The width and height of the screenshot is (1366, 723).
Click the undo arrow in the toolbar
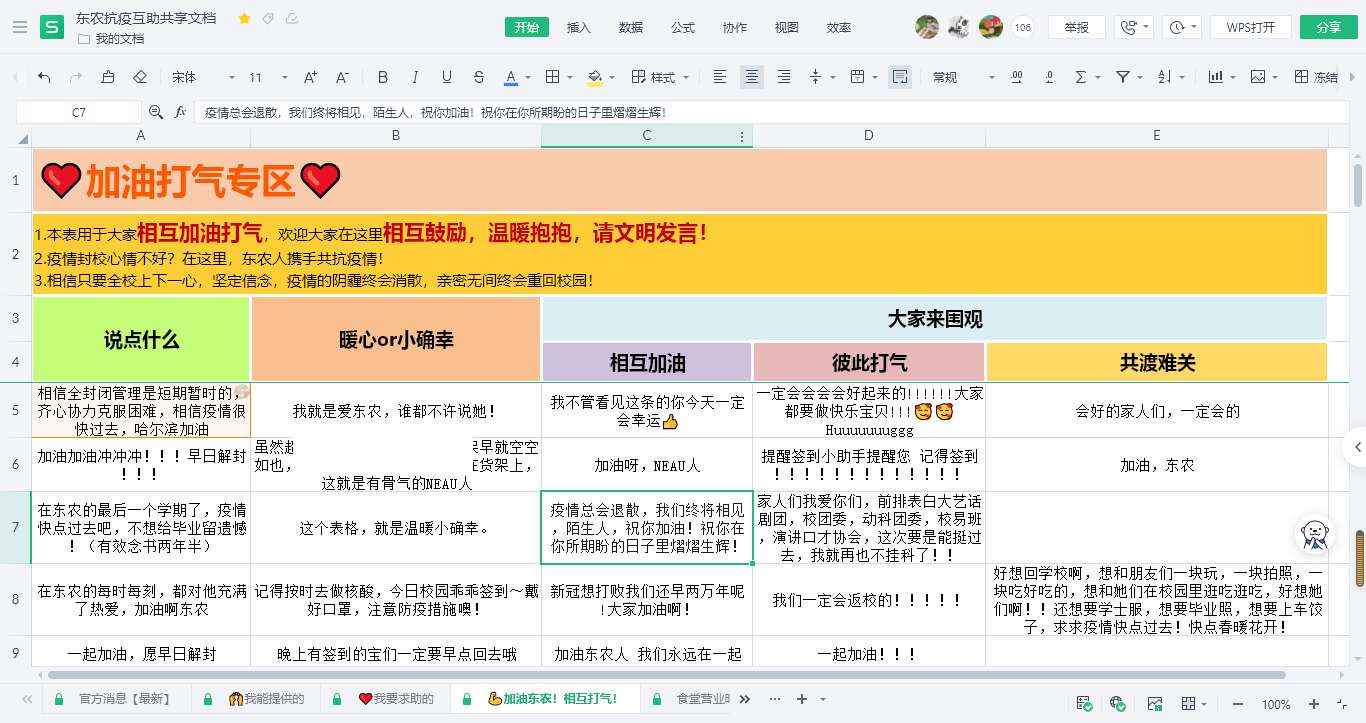point(43,77)
